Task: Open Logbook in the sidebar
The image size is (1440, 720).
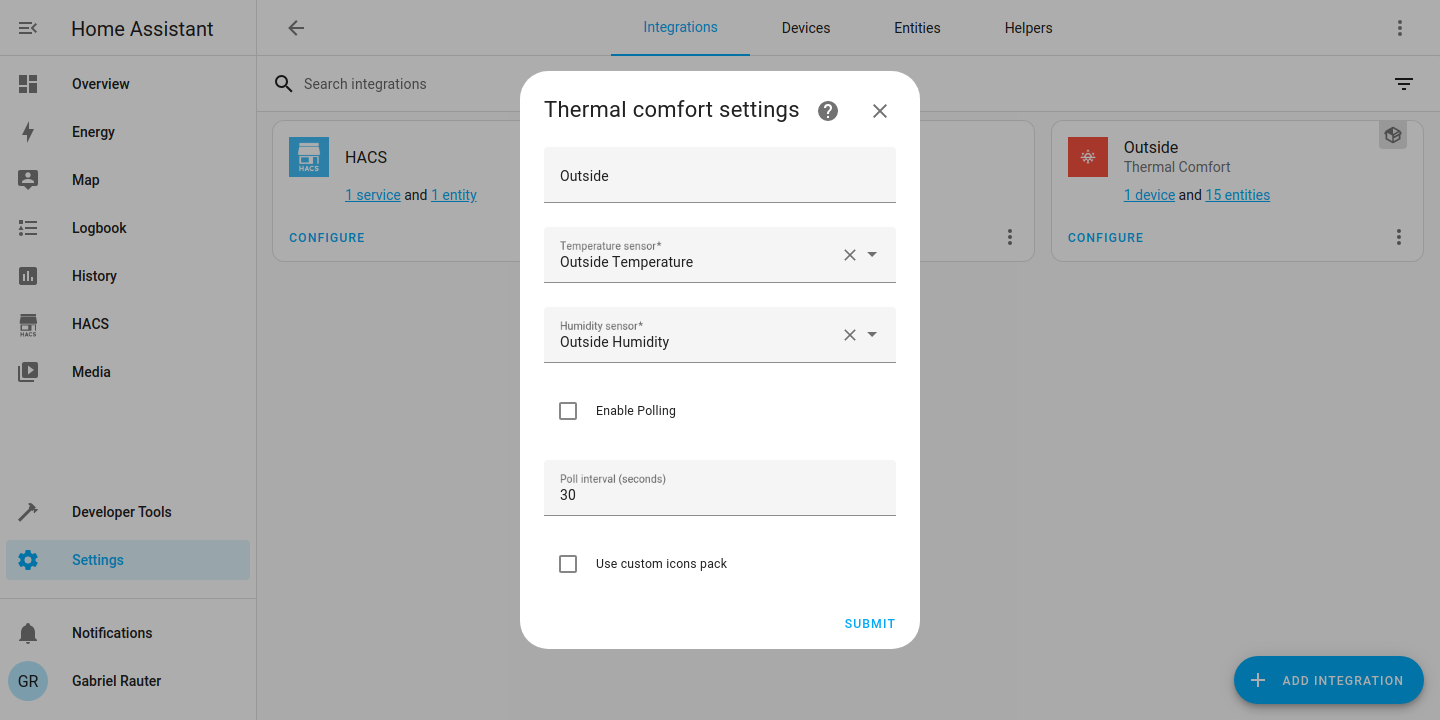Action: pyautogui.click(x=128, y=228)
